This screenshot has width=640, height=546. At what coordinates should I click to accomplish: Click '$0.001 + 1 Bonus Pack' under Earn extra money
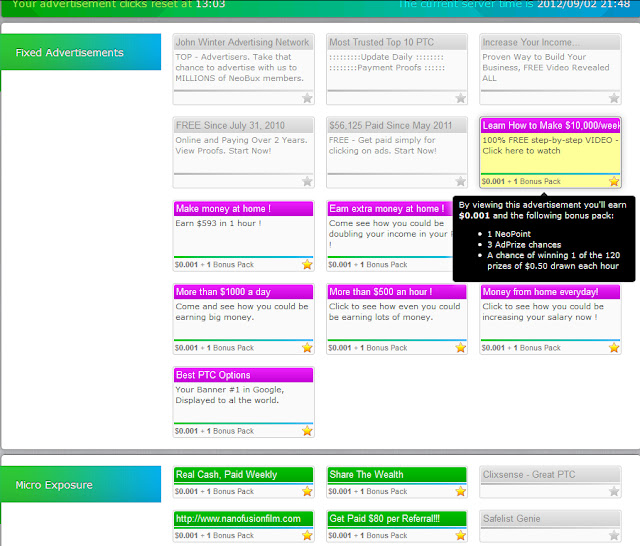[x=368, y=264]
